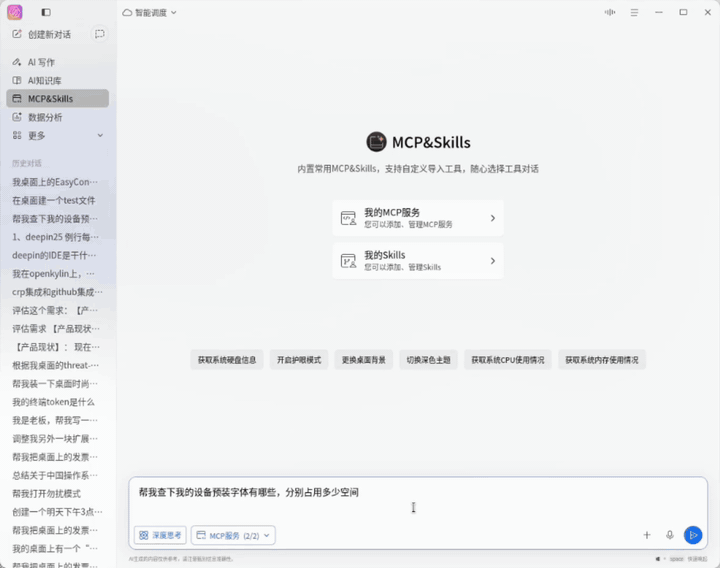The image size is (720, 568).
Task: Choose the 切换深色主题 suggestion
Action: [x=428, y=360]
